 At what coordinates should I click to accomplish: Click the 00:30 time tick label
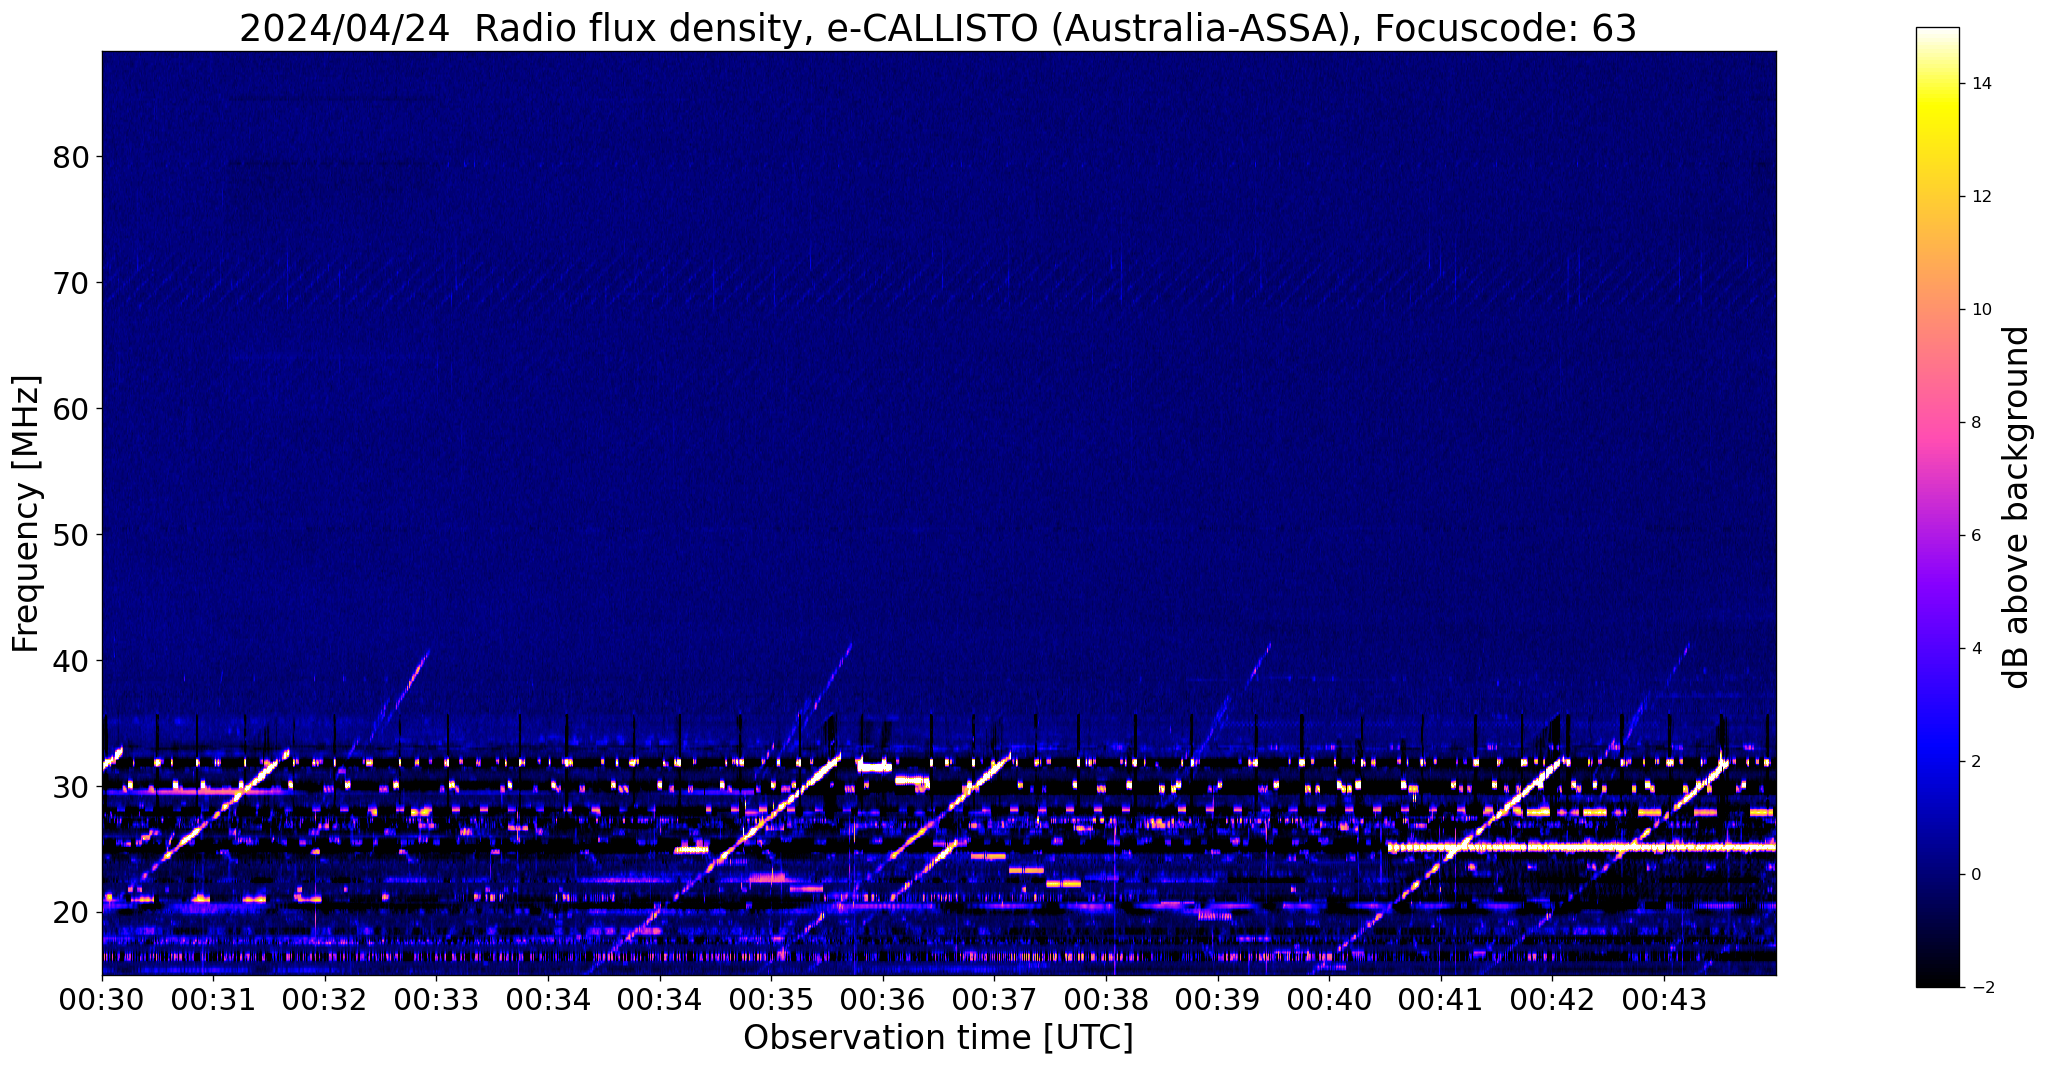tap(102, 1001)
